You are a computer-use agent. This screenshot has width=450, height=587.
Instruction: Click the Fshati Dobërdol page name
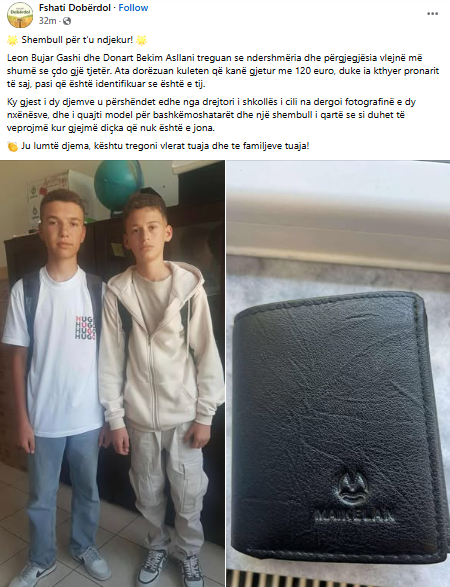click(x=75, y=7)
